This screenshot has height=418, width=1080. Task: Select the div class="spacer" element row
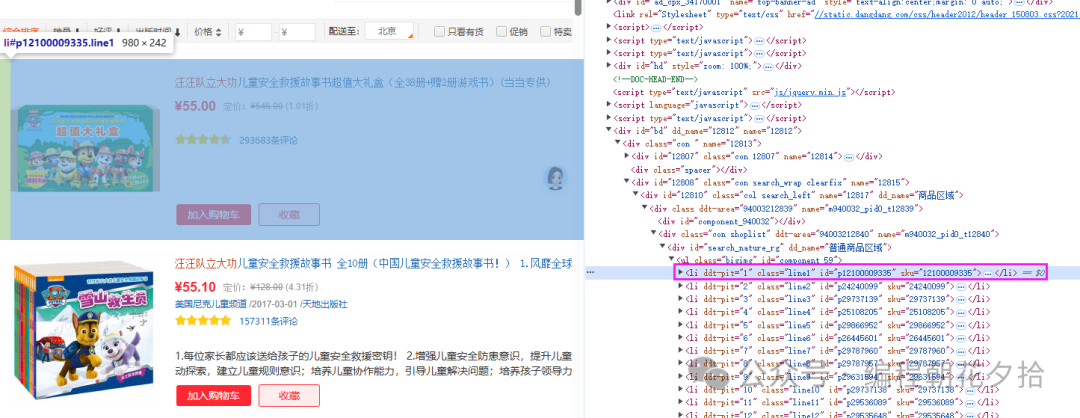[689, 169]
